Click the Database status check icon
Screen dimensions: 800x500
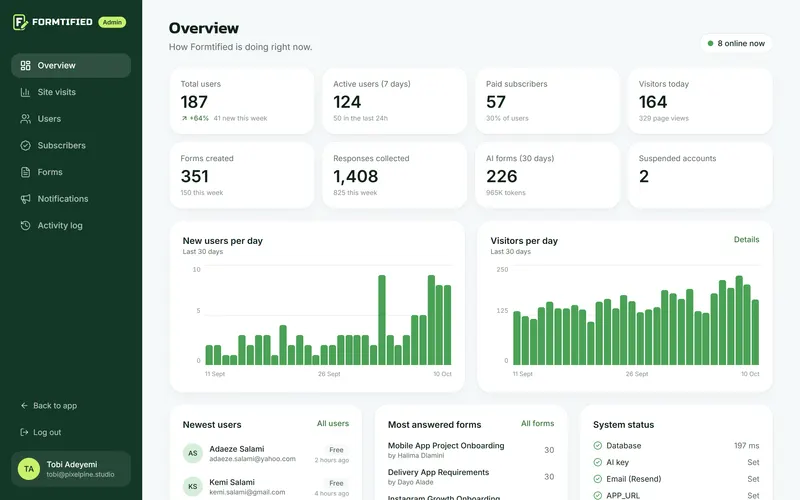pos(597,445)
